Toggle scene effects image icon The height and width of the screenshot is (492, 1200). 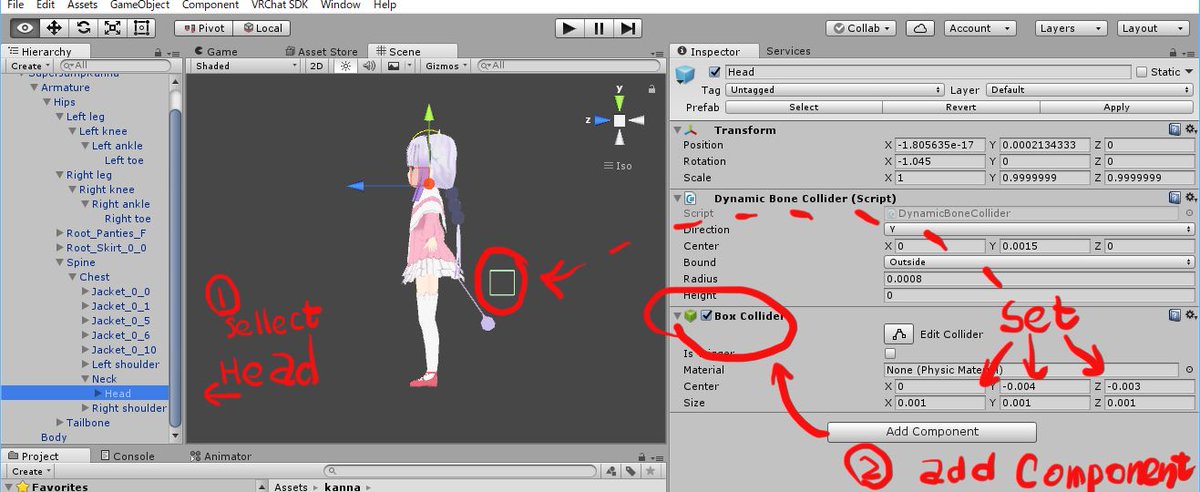point(394,66)
